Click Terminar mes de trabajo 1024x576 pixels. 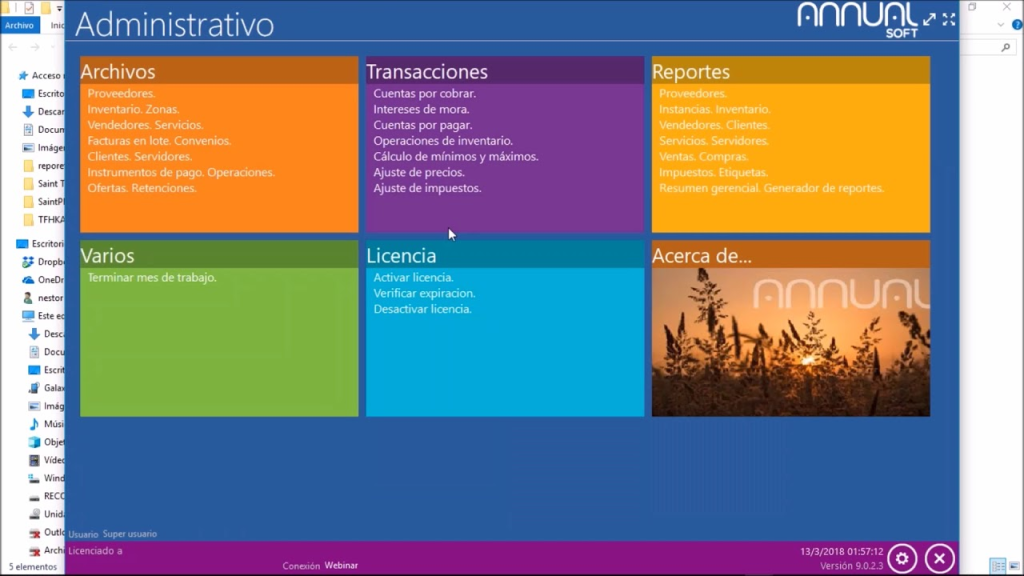152,278
